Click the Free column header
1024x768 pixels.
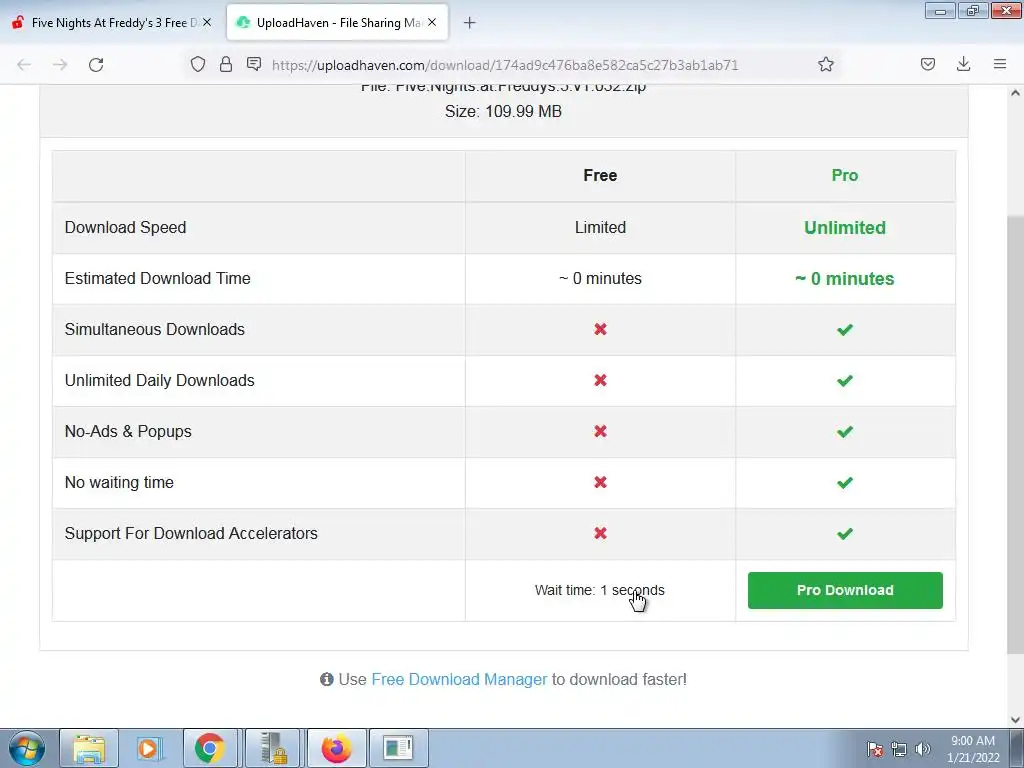click(x=600, y=176)
